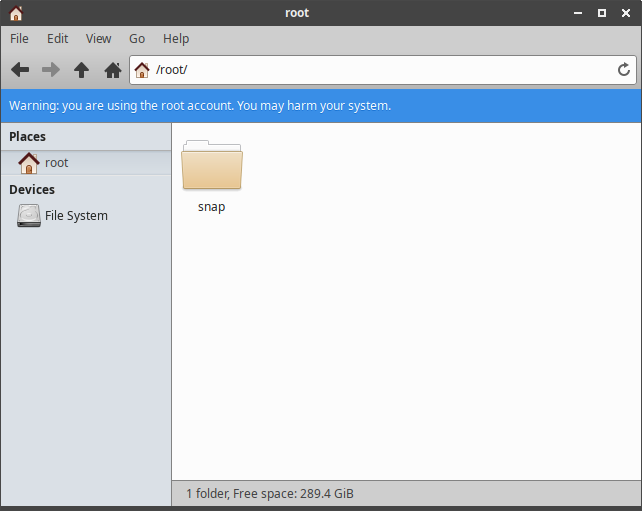Reload the folder with the refresh icon
642x511 pixels.
tap(624, 70)
